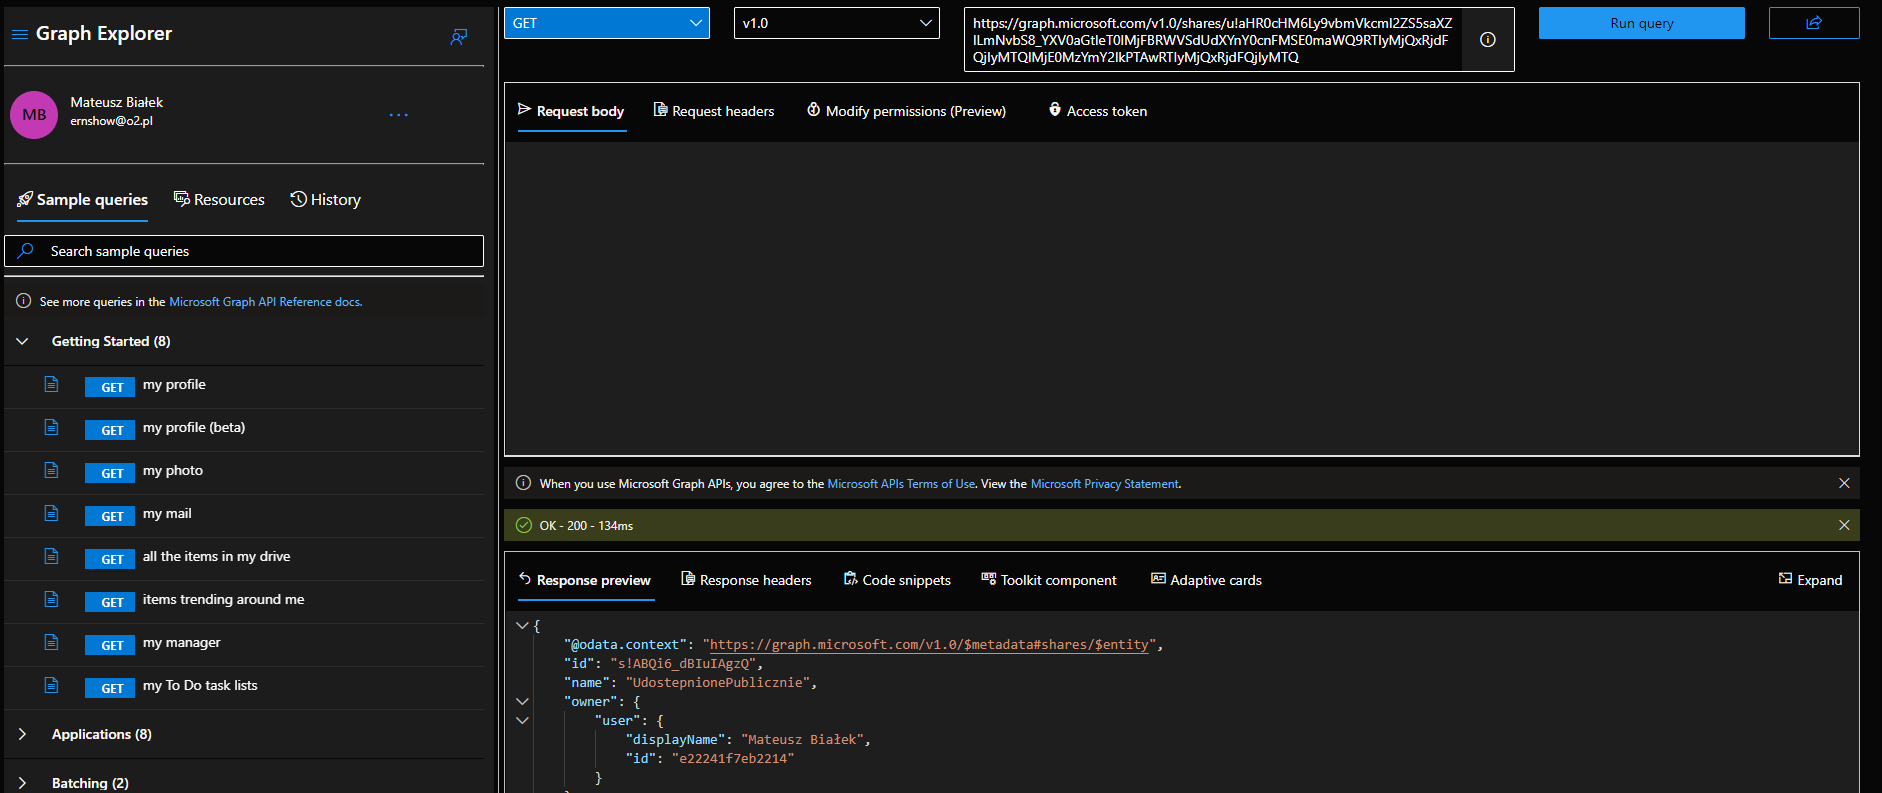Expand the response area
Screen dimensions: 1882x793
(x=1810, y=580)
